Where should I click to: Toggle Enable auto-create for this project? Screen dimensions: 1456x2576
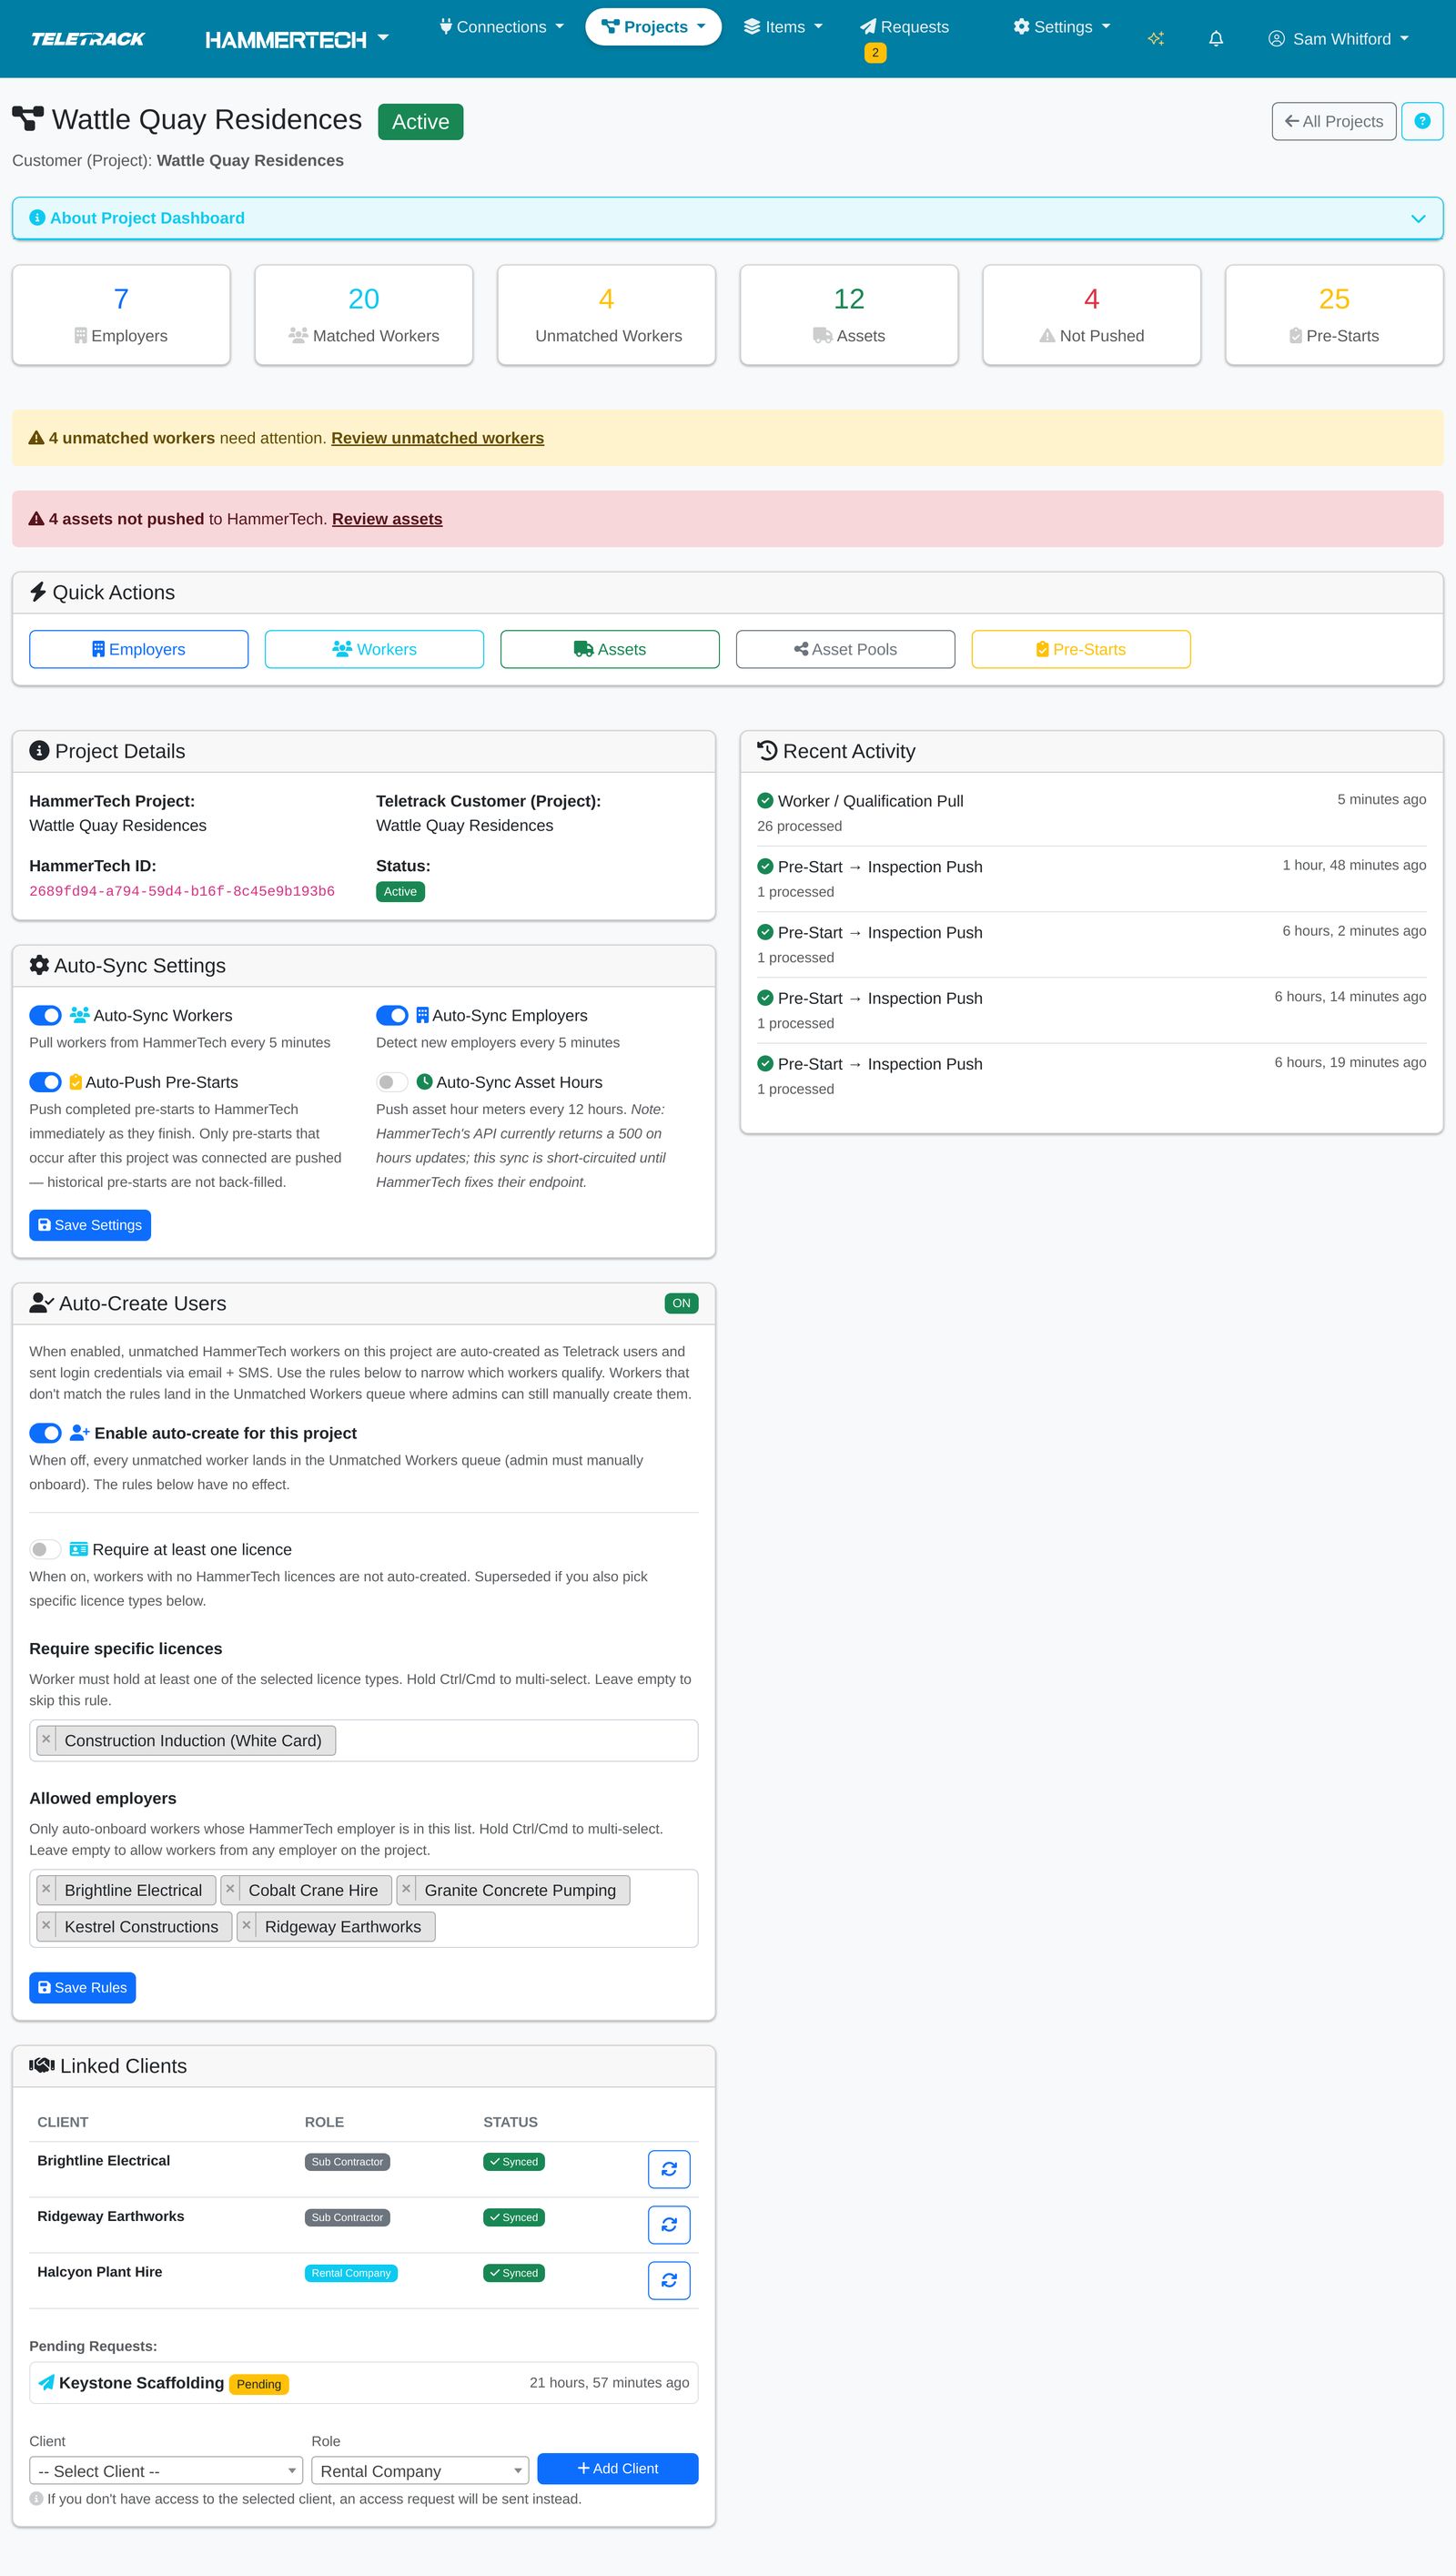click(x=45, y=1433)
